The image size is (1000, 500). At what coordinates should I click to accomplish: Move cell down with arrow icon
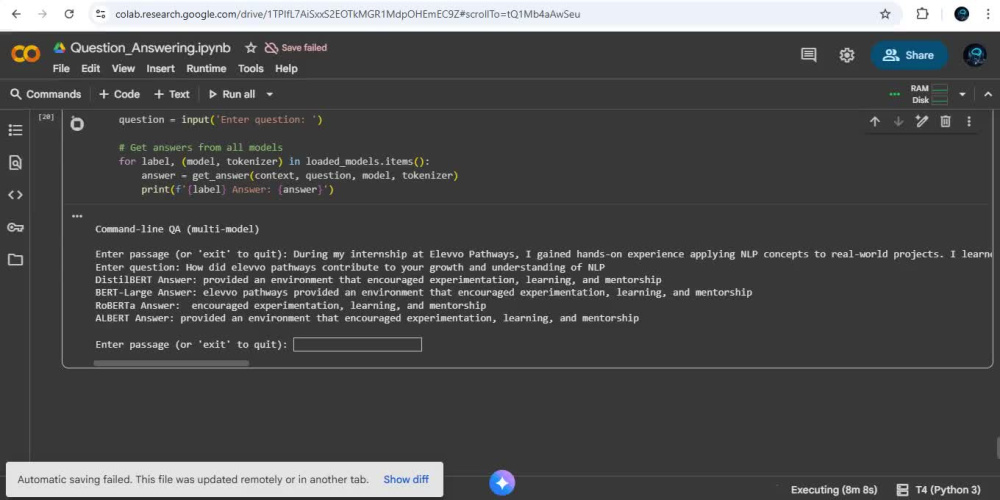pyautogui.click(x=899, y=121)
